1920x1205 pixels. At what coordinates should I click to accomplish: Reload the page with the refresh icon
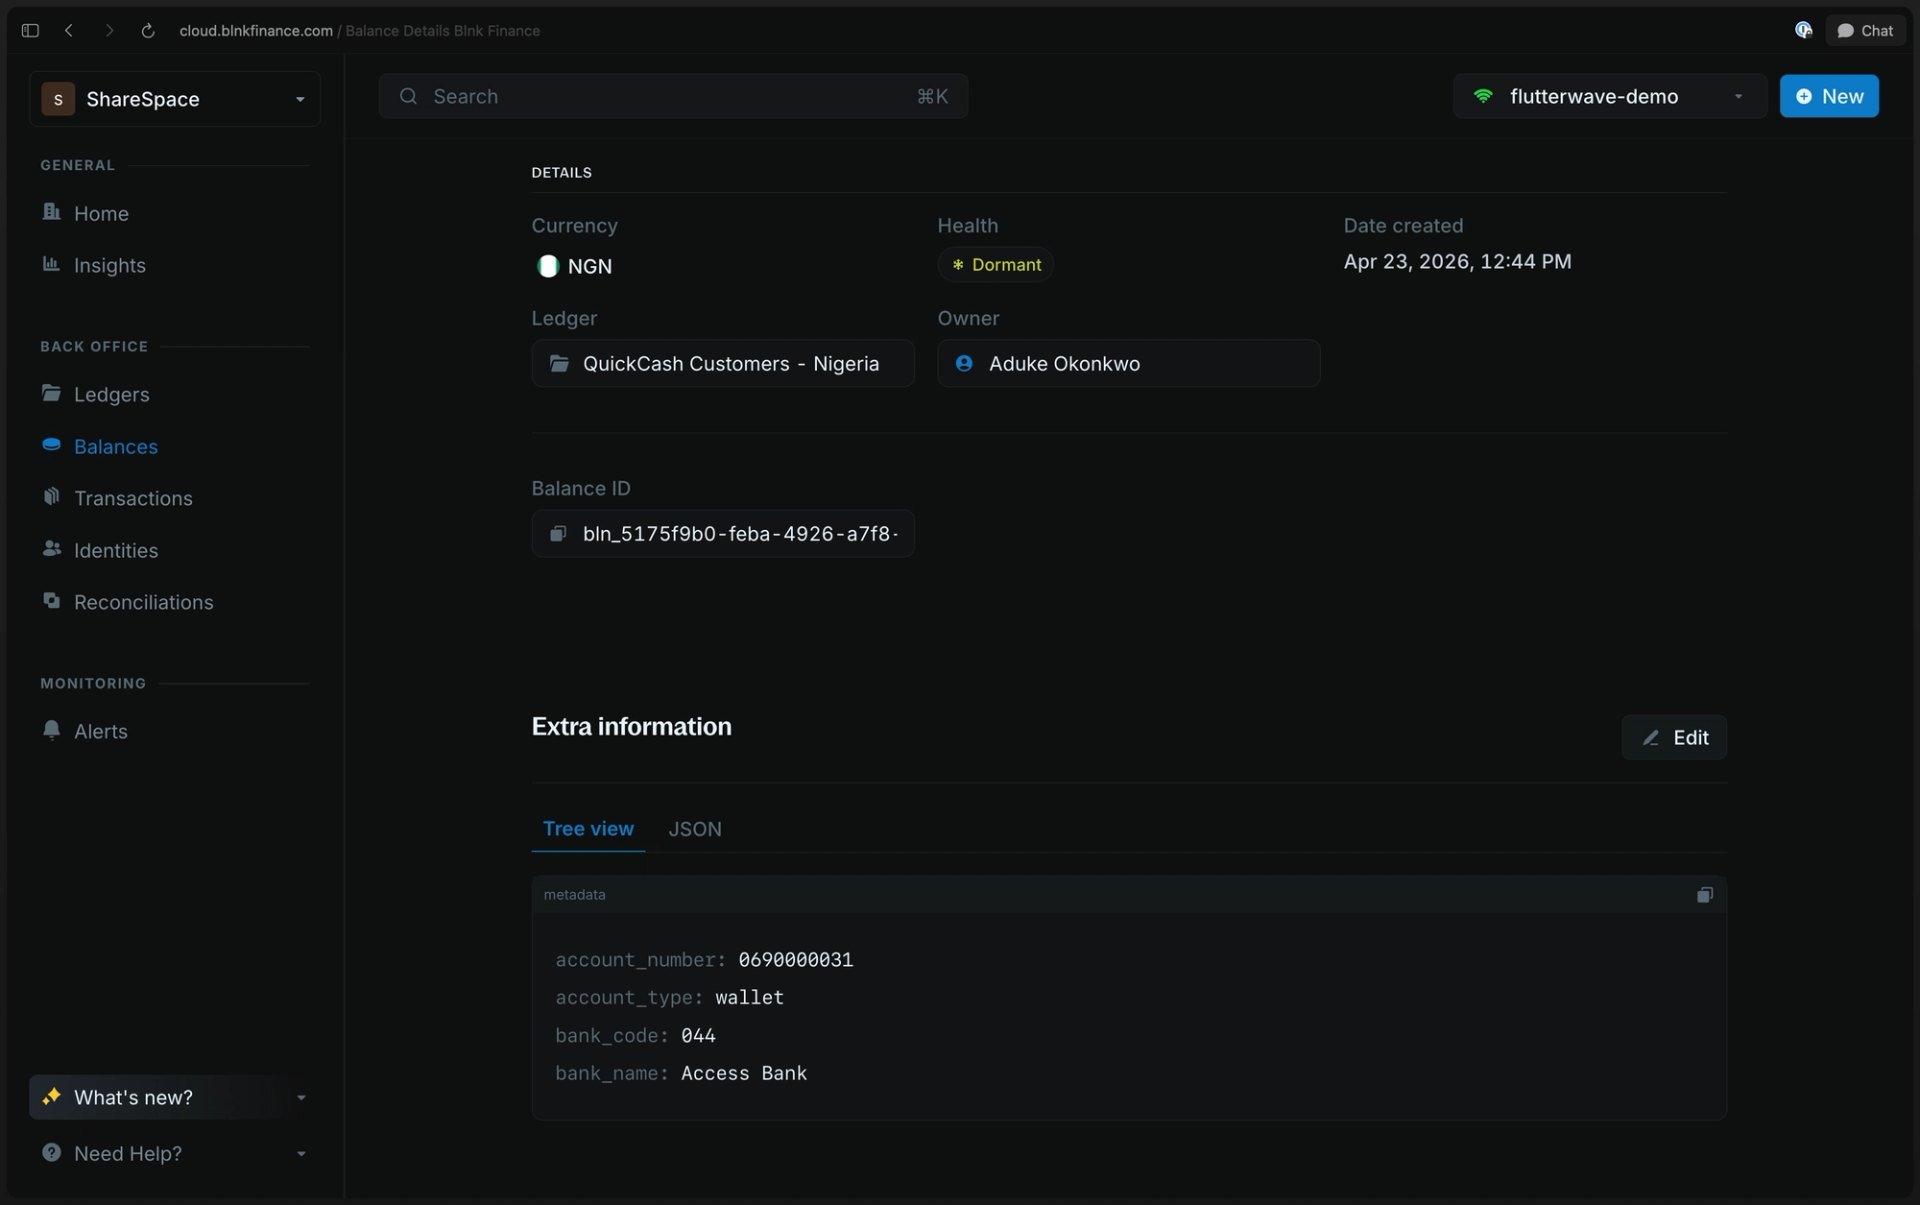pyautogui.click(x=148, y=31)
